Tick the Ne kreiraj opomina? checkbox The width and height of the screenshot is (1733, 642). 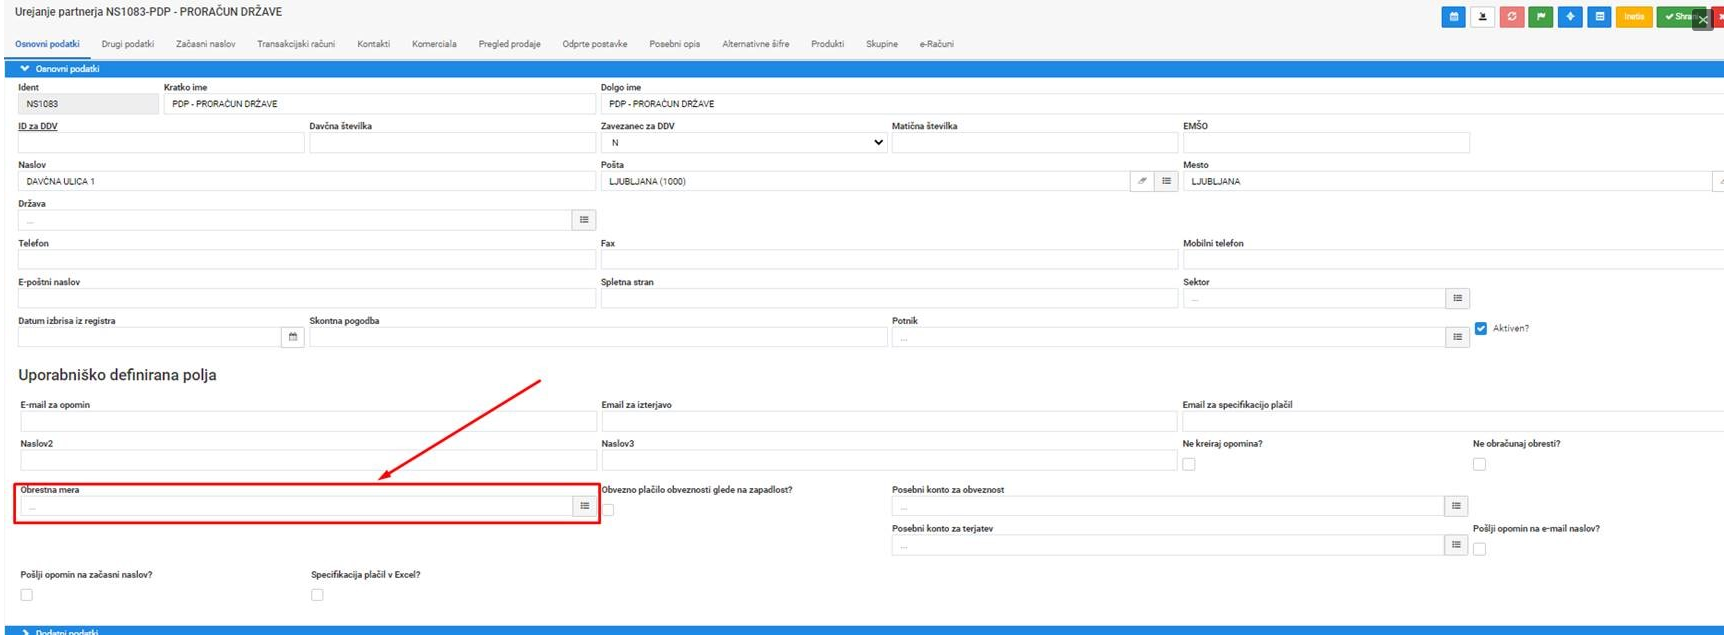pyautogui.click(x=1189, y=464)
